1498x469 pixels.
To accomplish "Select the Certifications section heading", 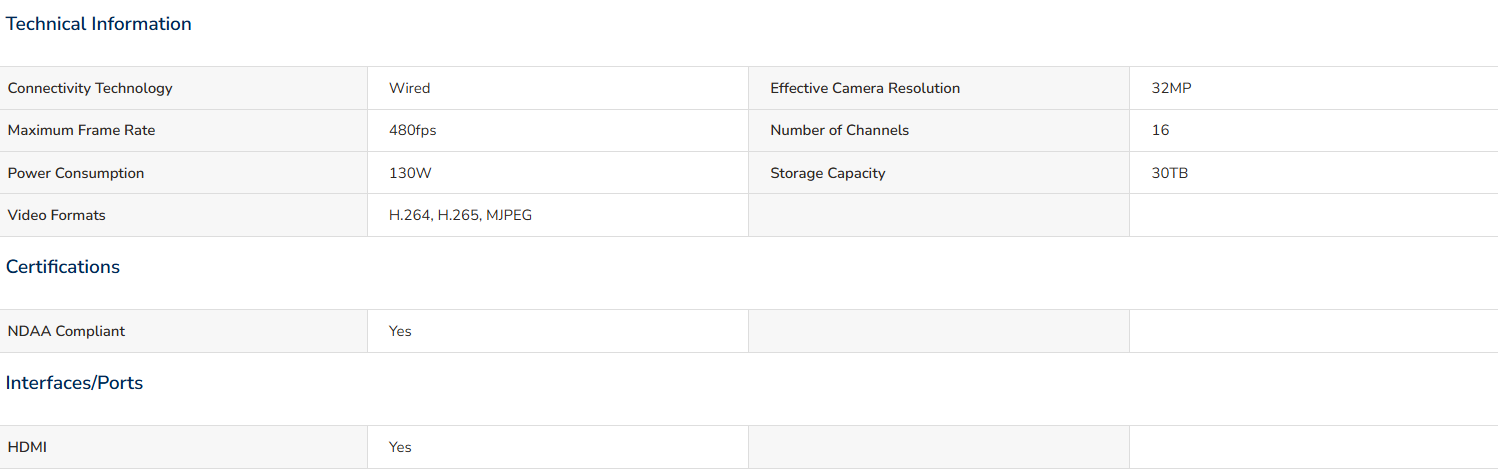I will pyautogui.click(x=63, y=267).
